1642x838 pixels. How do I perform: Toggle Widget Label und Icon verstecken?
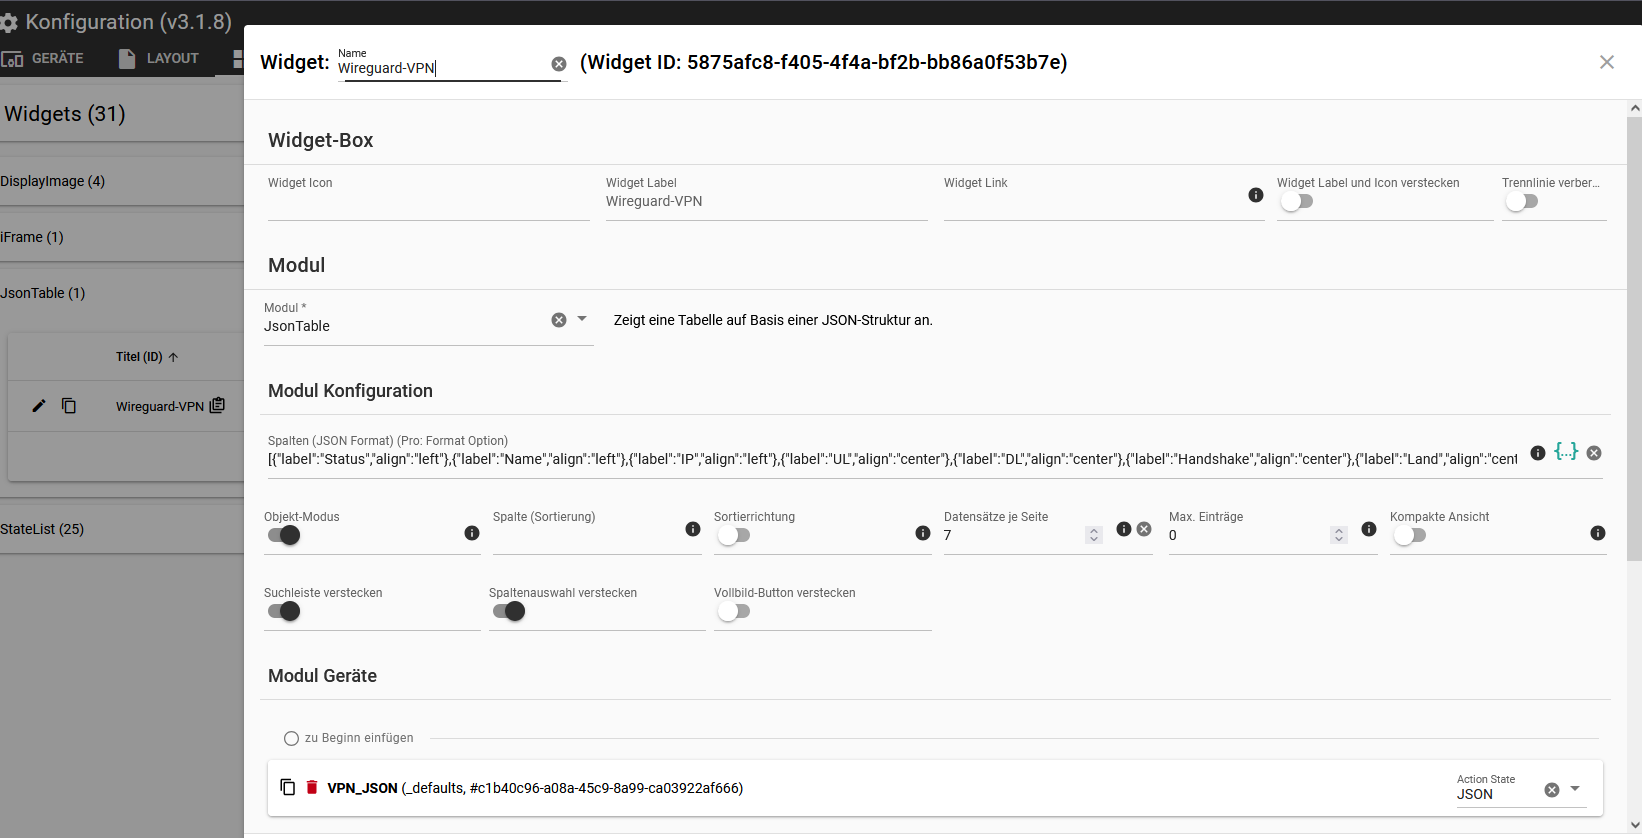click(1297, 201)
